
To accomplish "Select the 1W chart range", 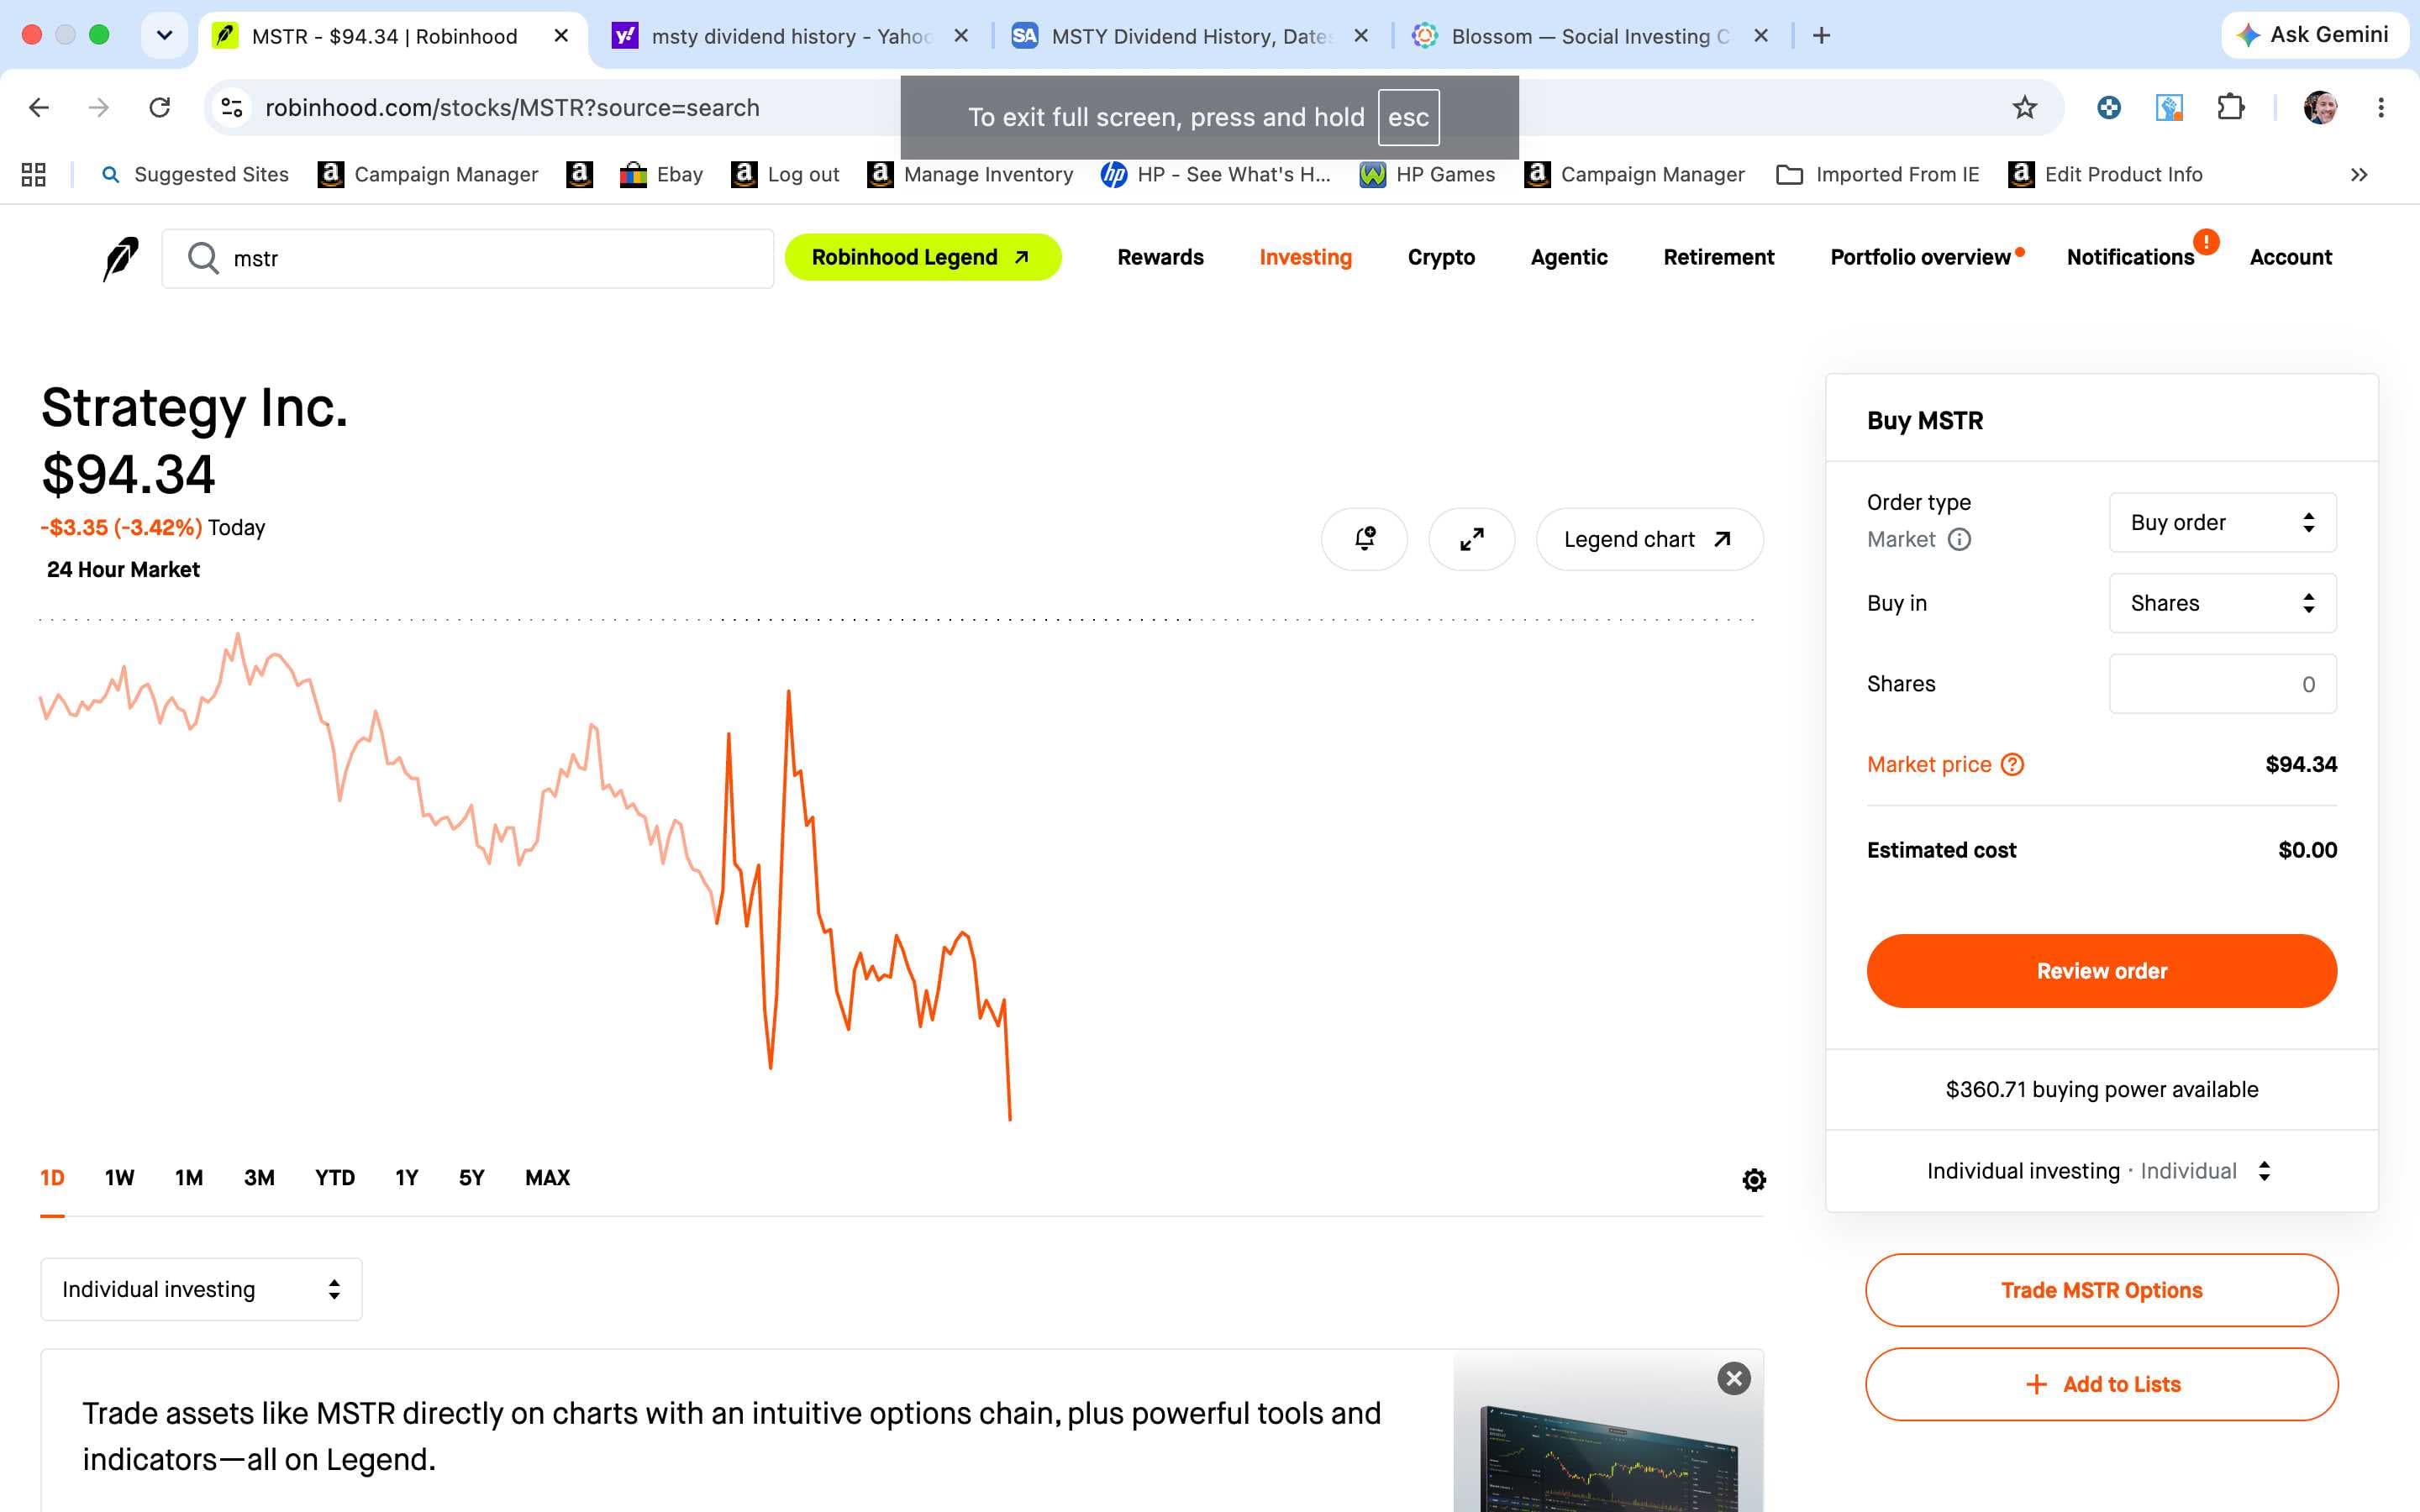I will point(119,1178).
